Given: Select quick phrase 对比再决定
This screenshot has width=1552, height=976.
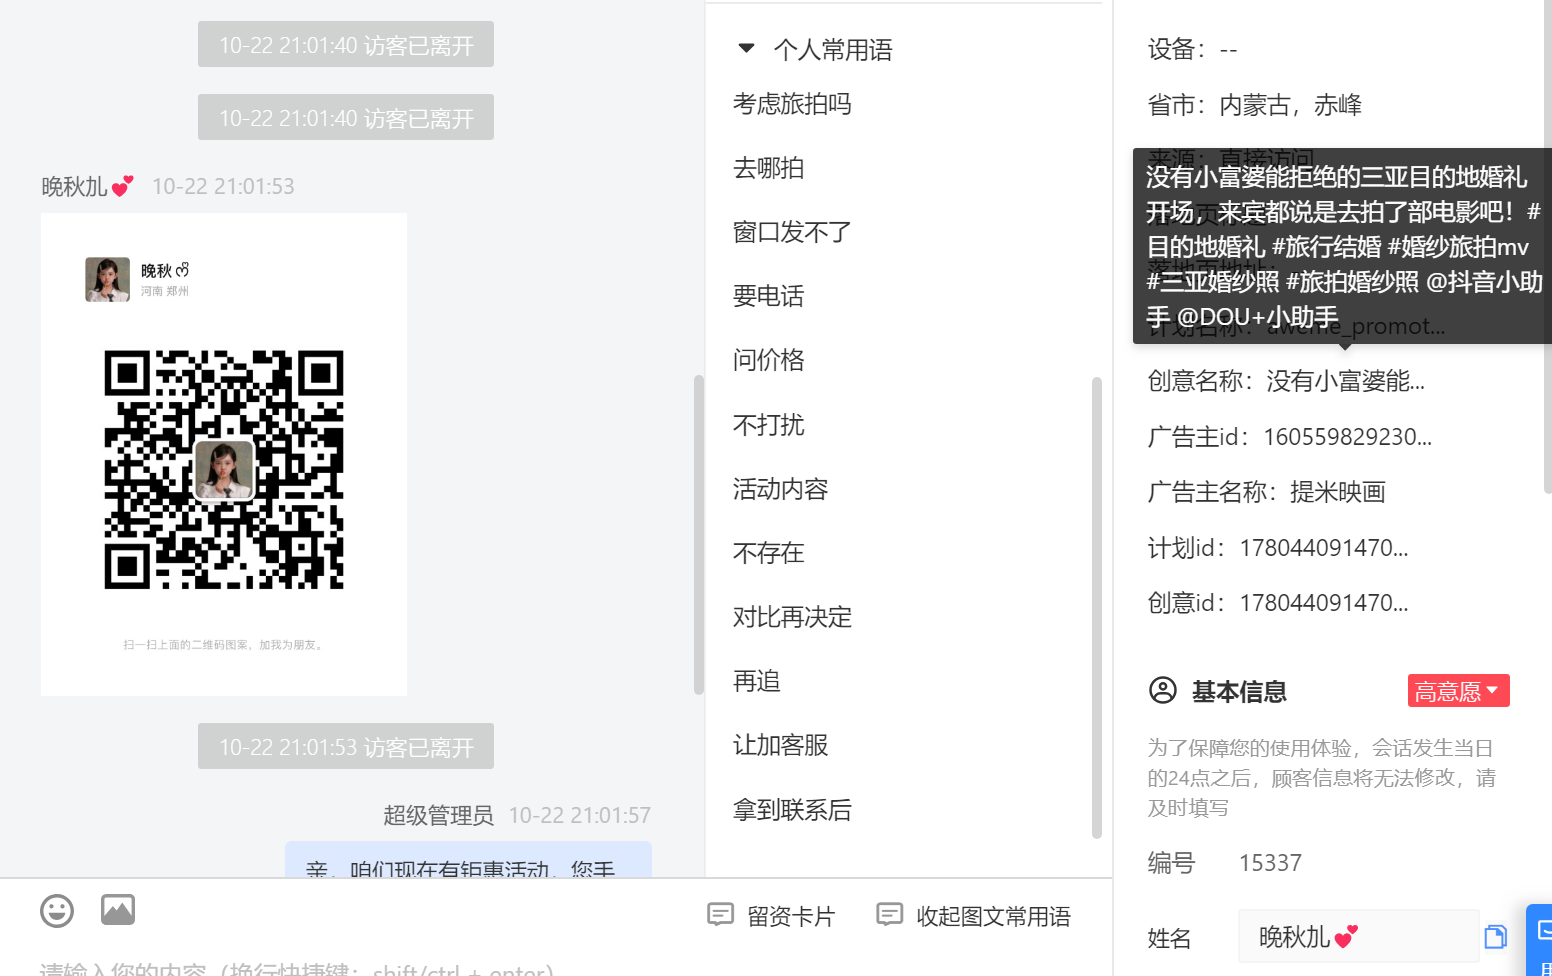Looking at the screenshot, I should (792, 617).
